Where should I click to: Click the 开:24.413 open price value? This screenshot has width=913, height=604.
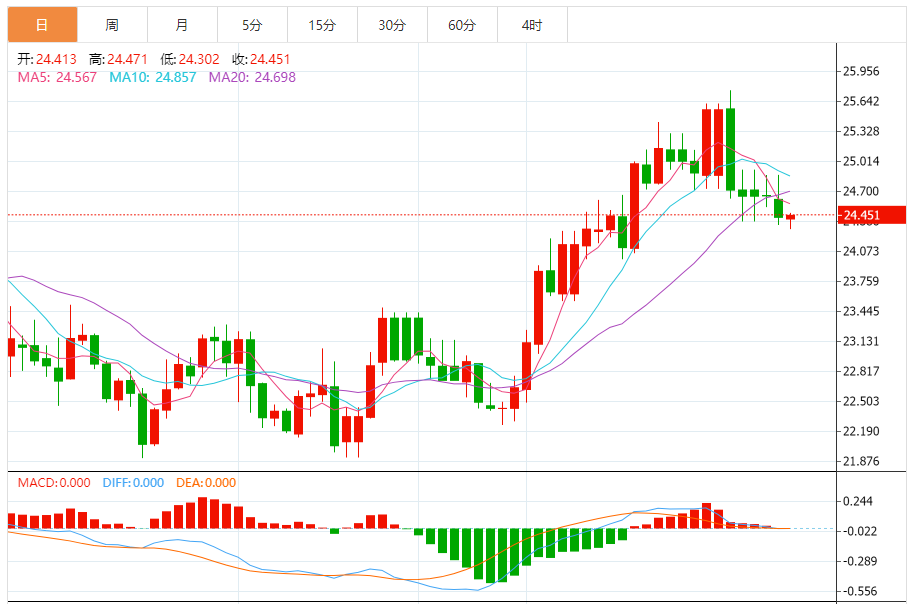coord(47,59)
